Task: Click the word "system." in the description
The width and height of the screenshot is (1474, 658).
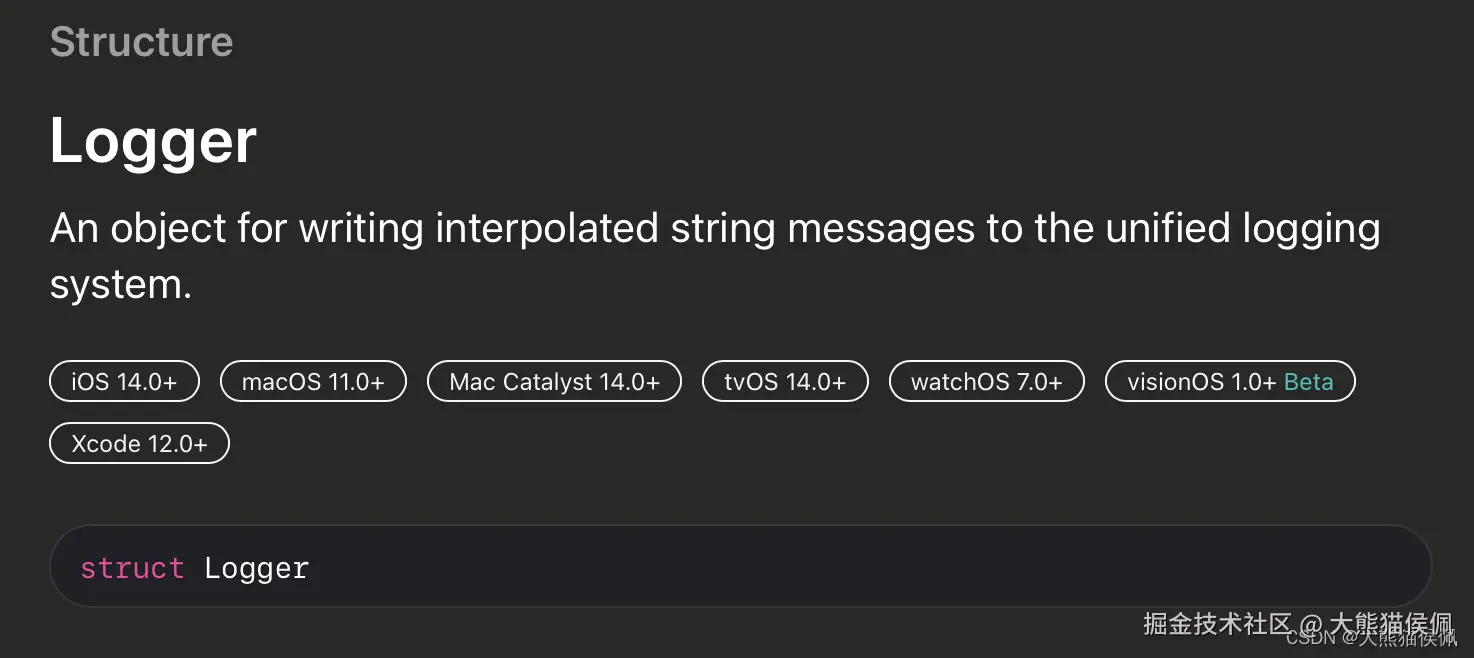Action: click(120, 286)
